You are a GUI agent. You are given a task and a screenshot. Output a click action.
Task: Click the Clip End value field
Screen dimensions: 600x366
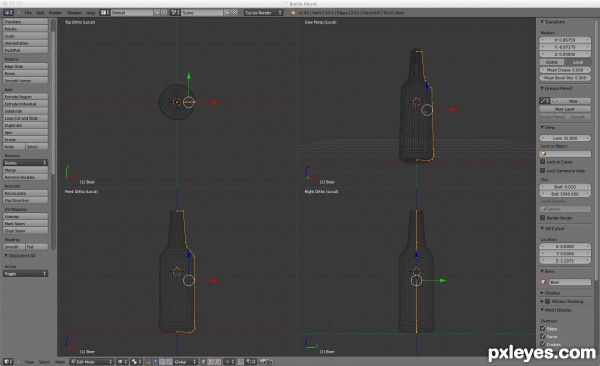(x=565, y=194)
